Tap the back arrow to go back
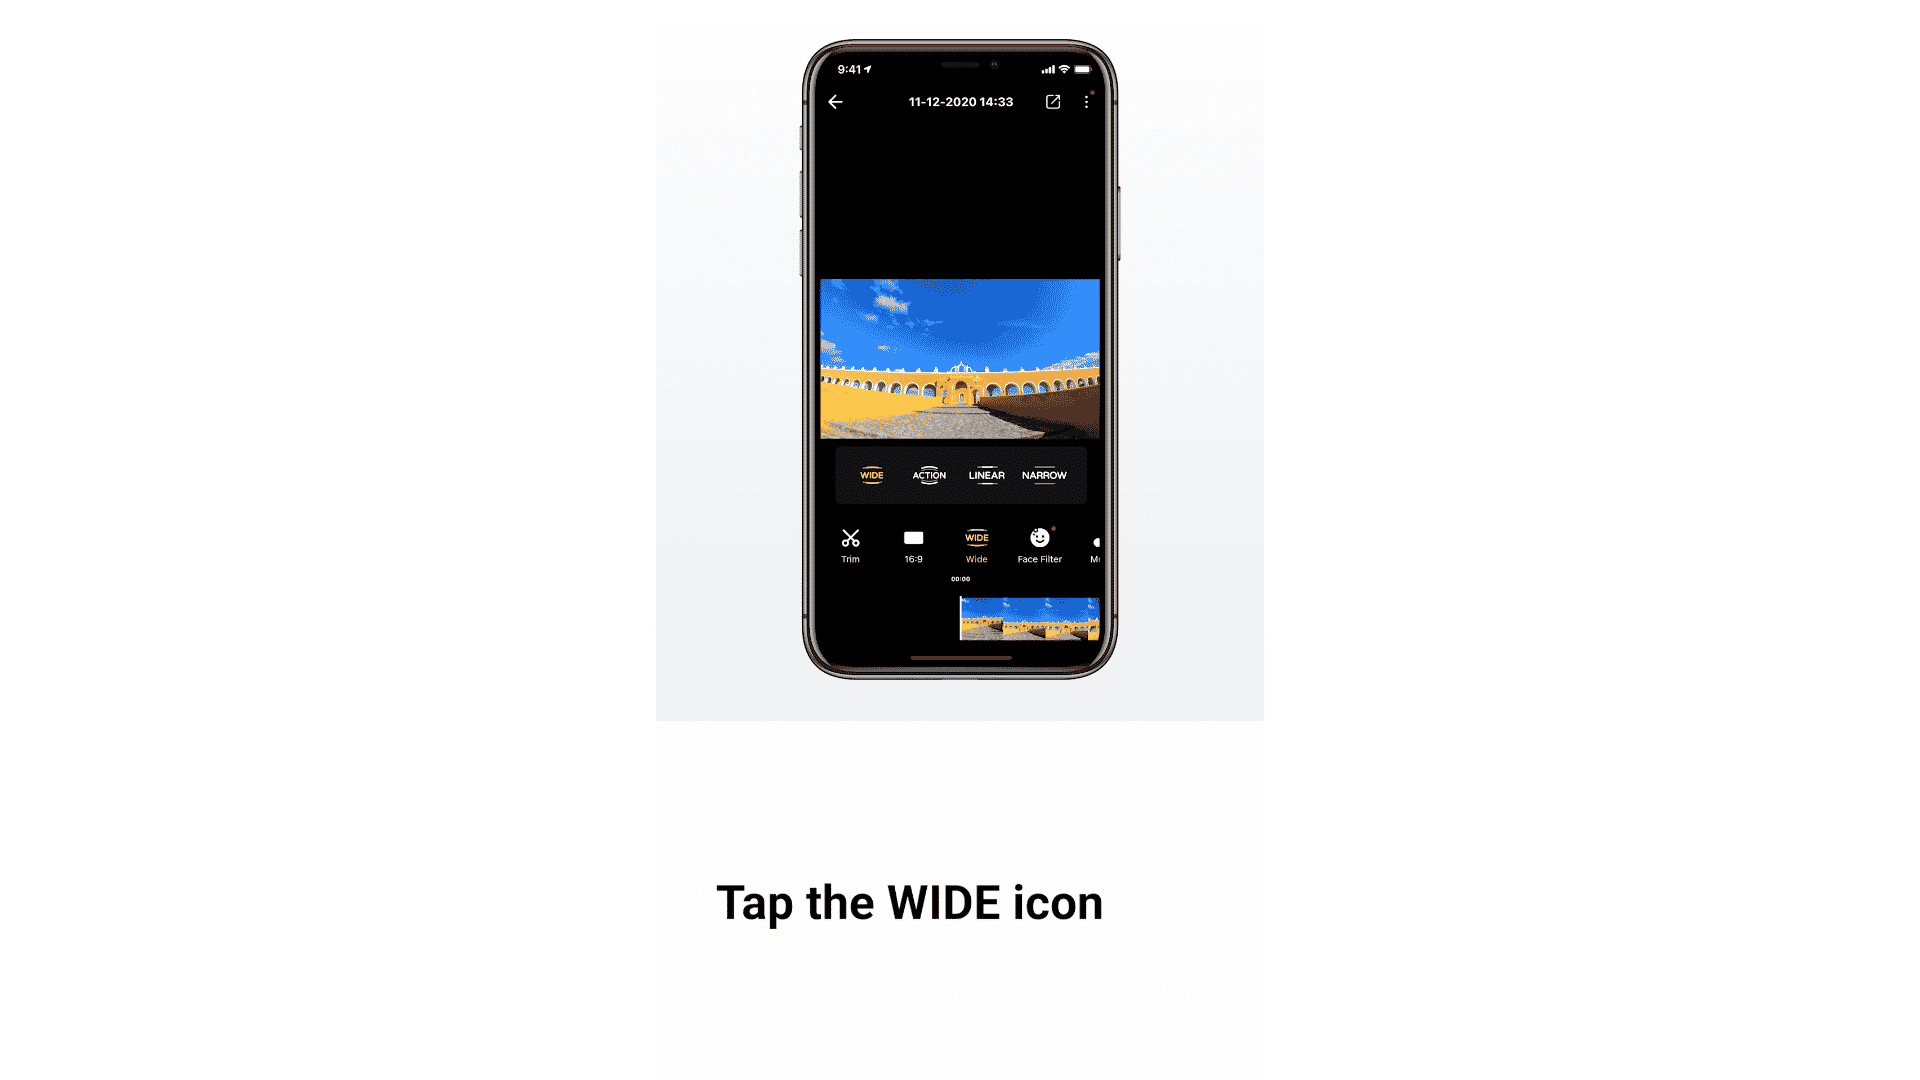 pos(836,102)
